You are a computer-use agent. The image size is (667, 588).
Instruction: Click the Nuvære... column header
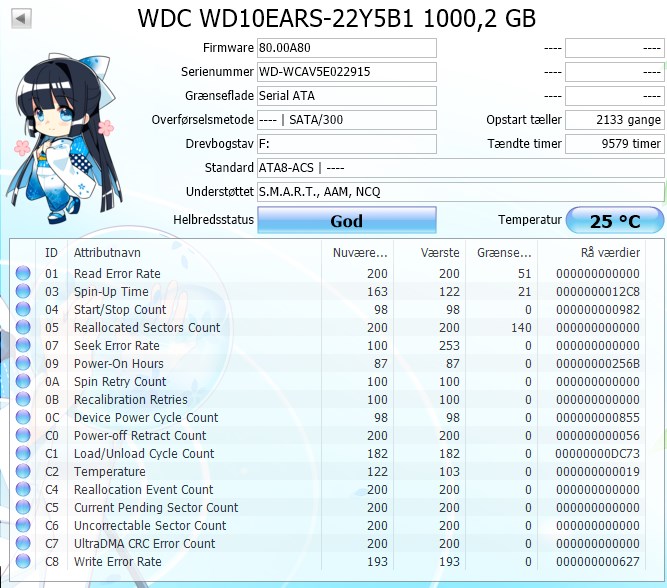point(358,253)
